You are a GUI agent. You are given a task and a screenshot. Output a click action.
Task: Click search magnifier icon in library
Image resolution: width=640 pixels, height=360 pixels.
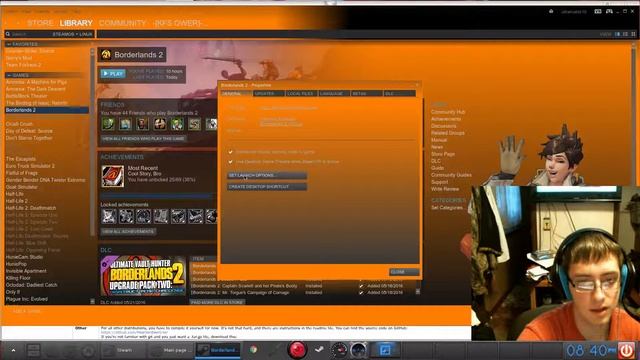8,34
